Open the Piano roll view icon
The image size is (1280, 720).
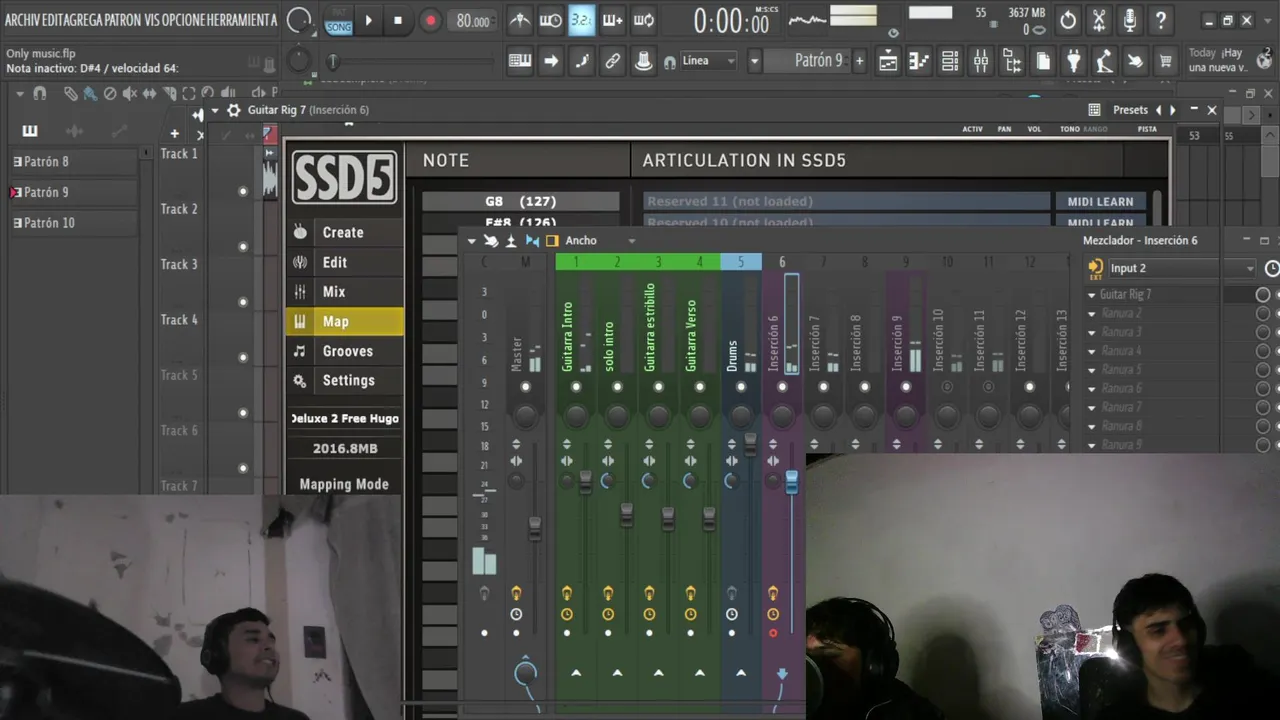919,61
